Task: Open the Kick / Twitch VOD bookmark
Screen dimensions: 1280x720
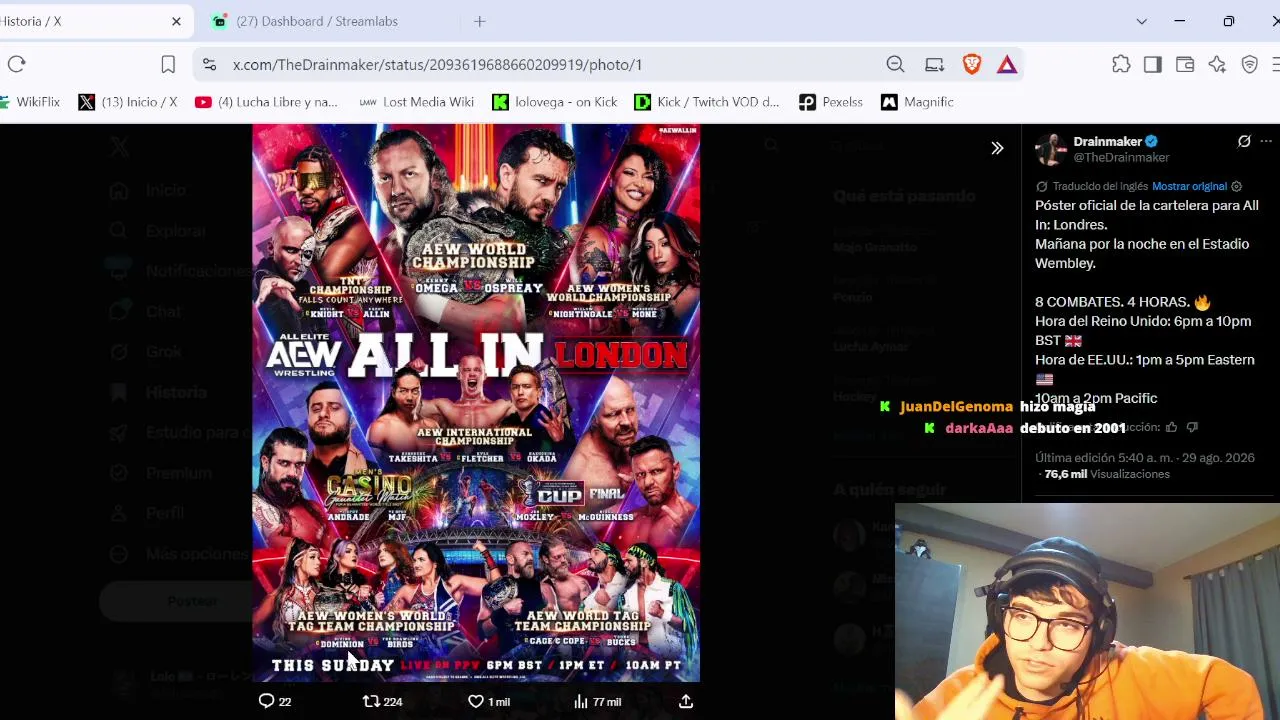Action: [x=707, y=102]
